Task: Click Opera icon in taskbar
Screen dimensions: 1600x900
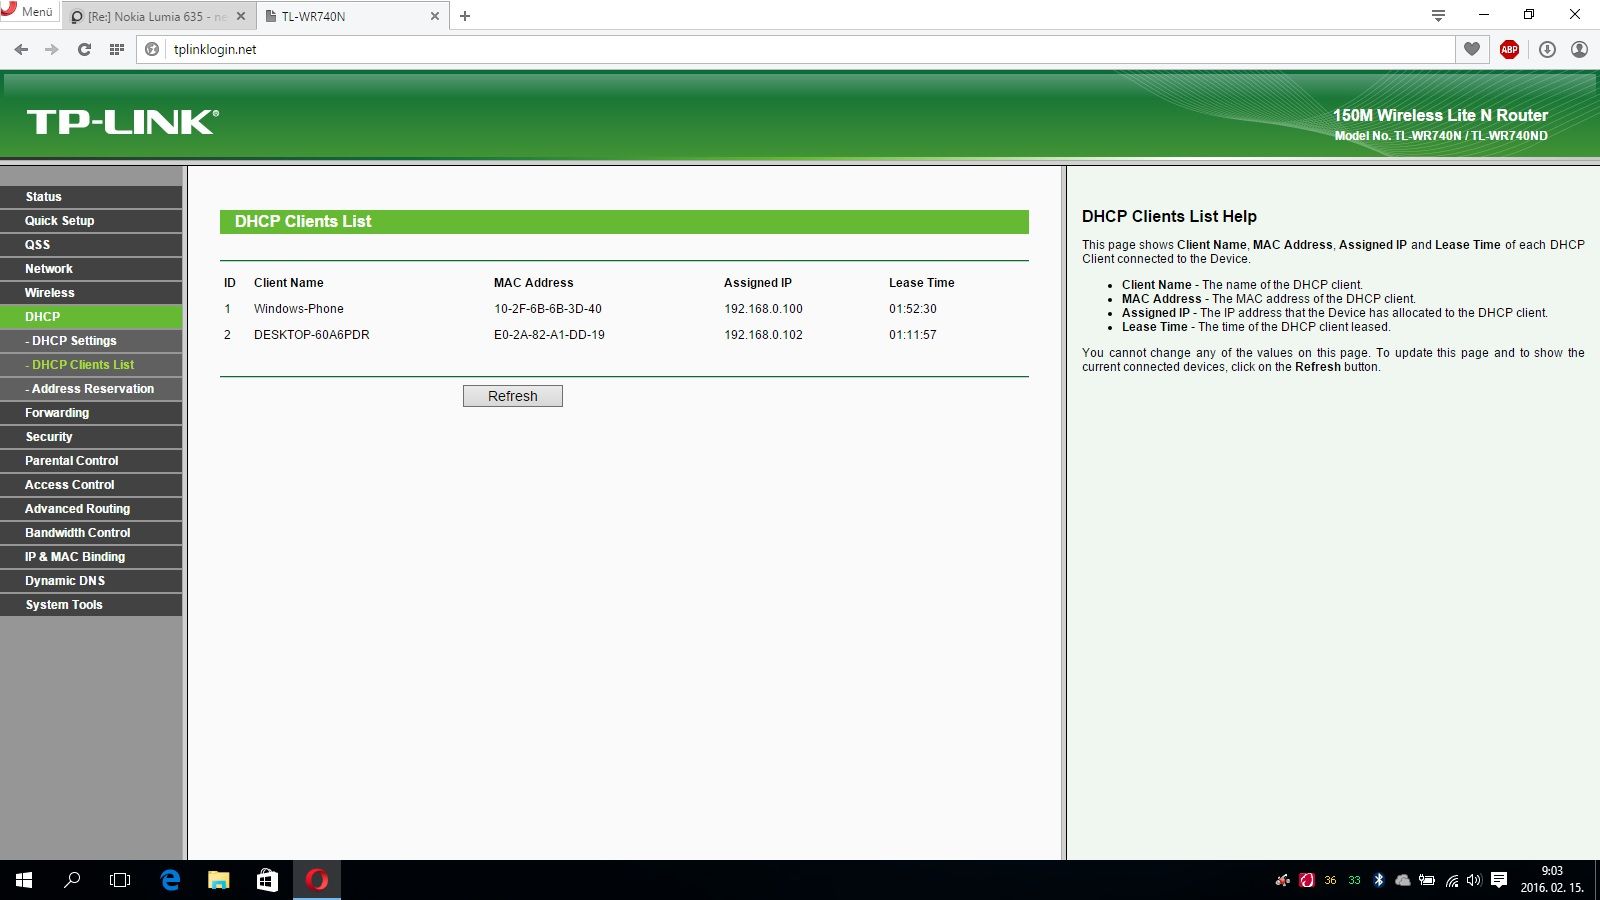Action: click(317, 880)
